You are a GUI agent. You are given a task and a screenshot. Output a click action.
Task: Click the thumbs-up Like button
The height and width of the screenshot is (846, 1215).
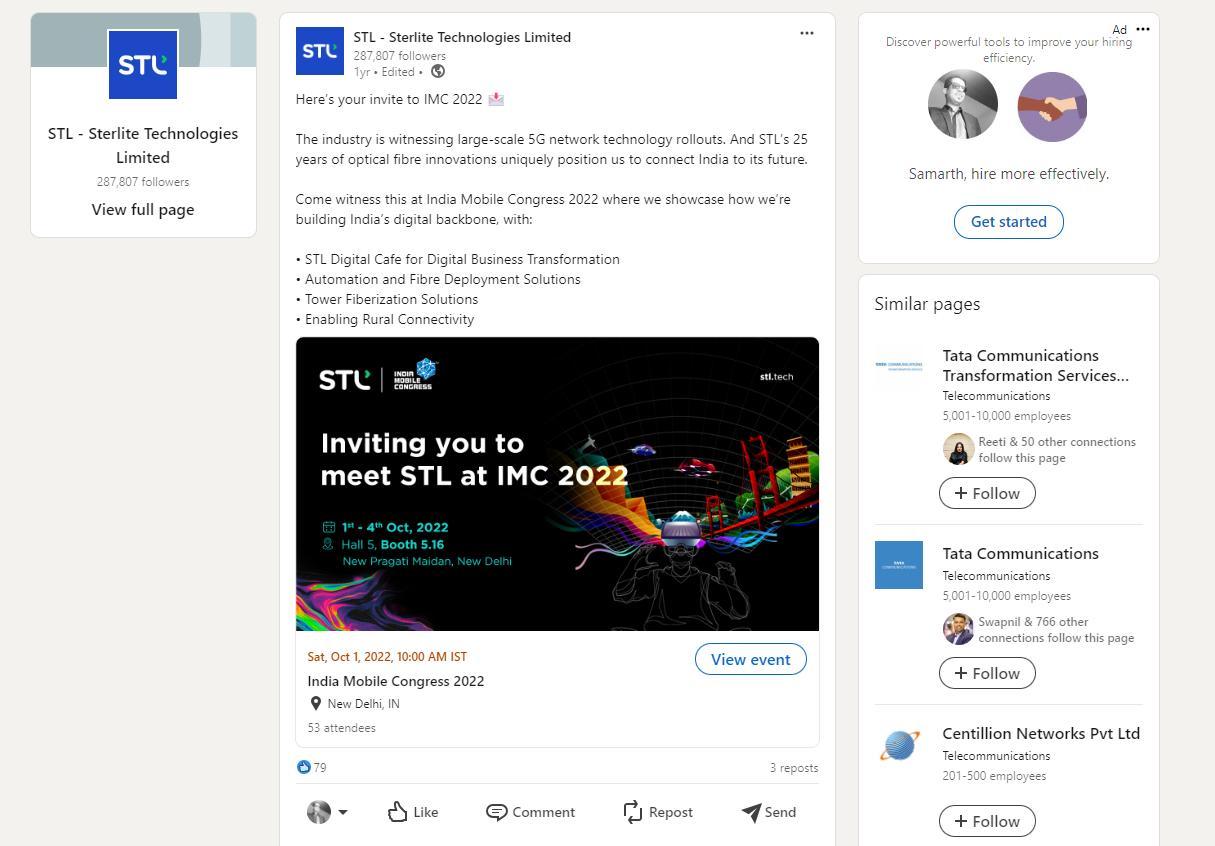pos(413,812)
